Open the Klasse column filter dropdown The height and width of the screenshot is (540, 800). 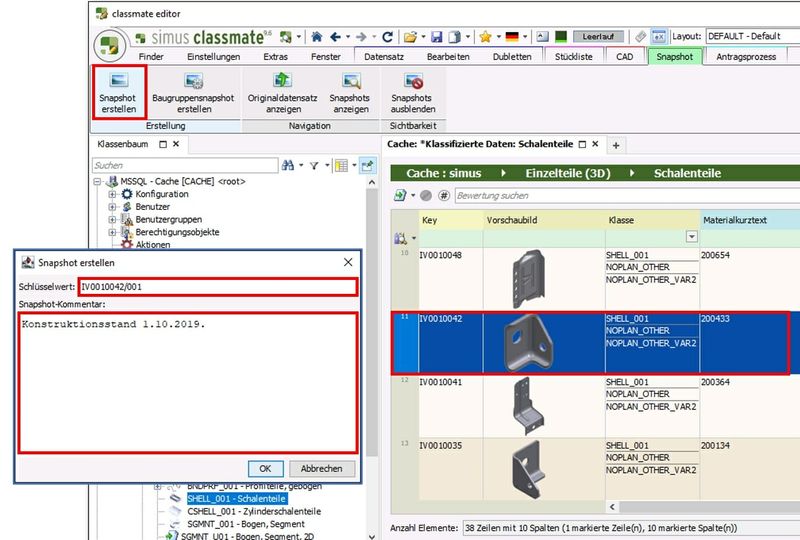[692, 237]
